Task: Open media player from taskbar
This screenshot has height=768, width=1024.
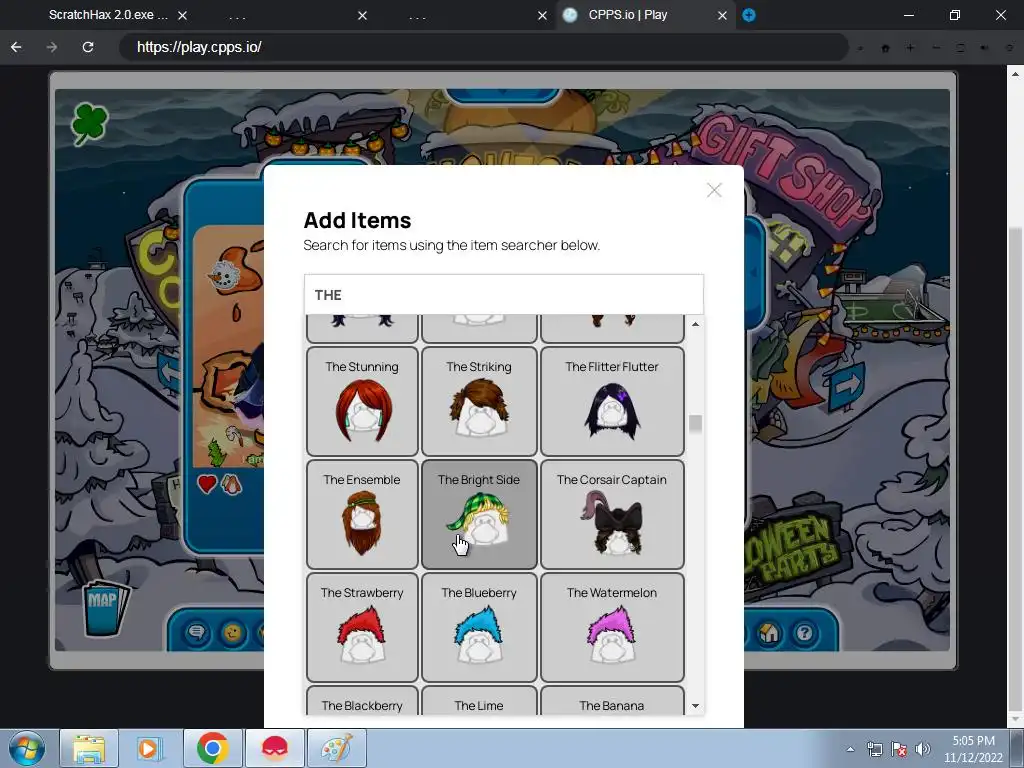Action: pyautogui.click(x=150, y=748)
